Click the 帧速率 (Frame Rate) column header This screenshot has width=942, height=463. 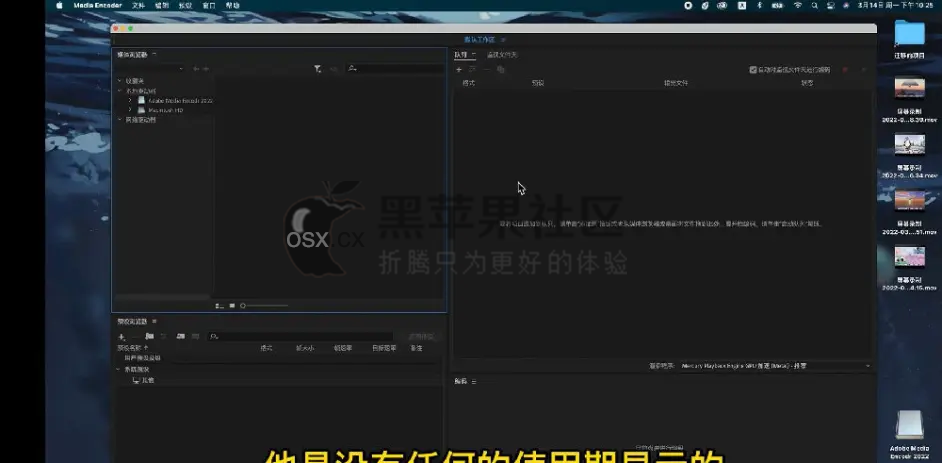coord(343,348)
